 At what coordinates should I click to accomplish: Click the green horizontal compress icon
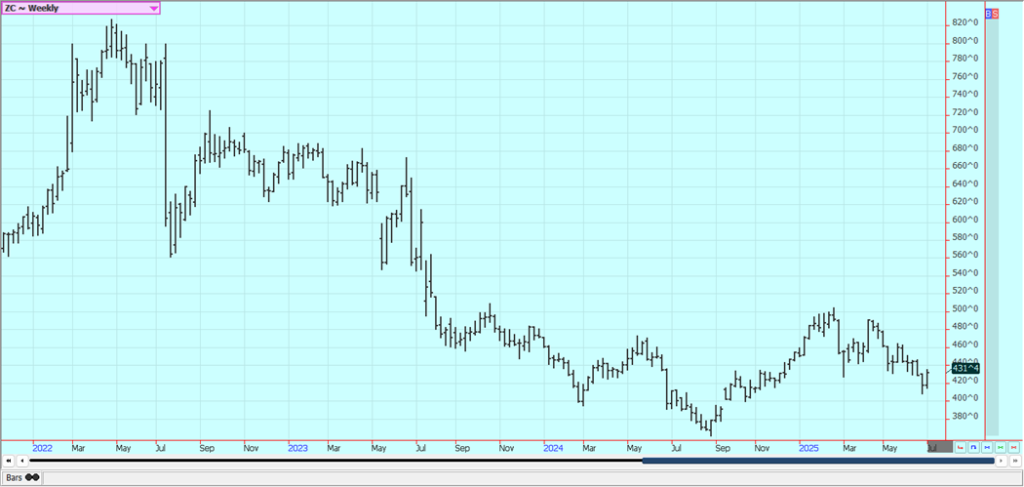(1000, 447)
